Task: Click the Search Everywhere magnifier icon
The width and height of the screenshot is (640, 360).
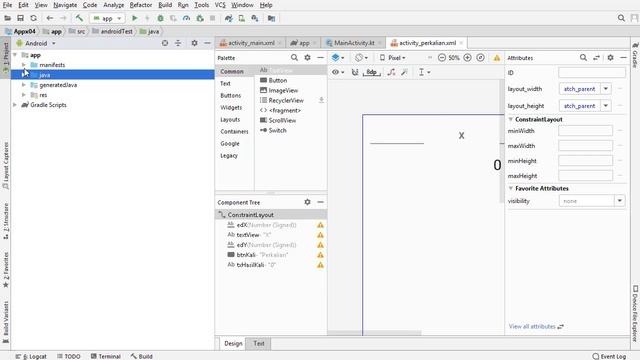Action: (621, 18)
